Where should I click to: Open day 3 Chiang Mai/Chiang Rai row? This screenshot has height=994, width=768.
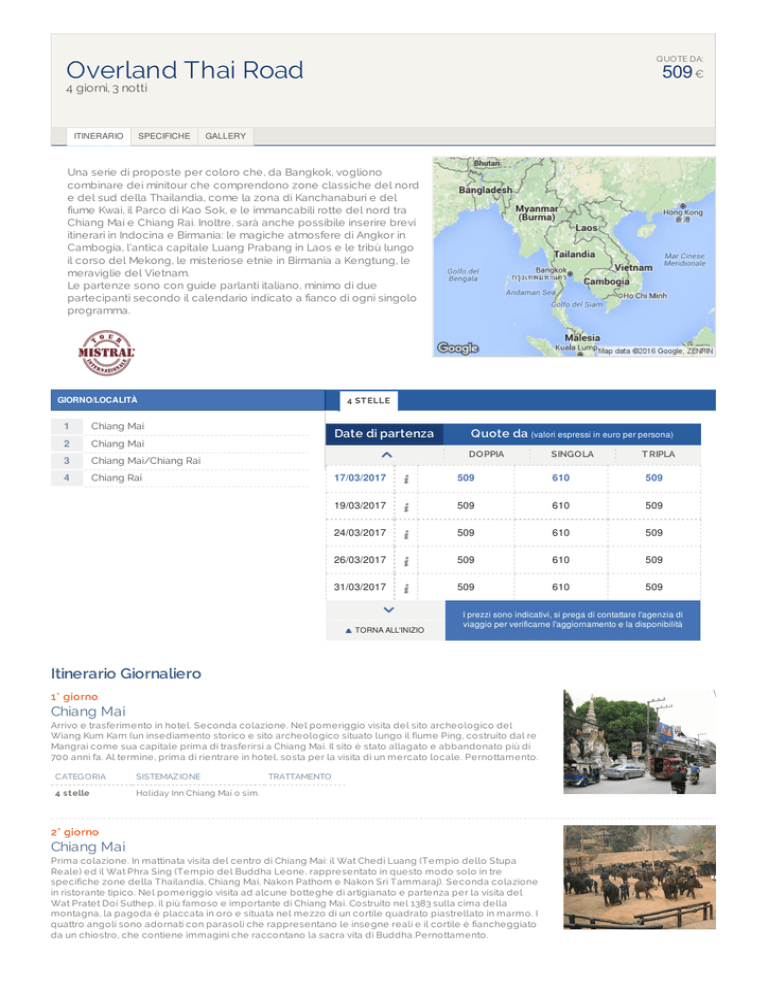pos(179,461)
